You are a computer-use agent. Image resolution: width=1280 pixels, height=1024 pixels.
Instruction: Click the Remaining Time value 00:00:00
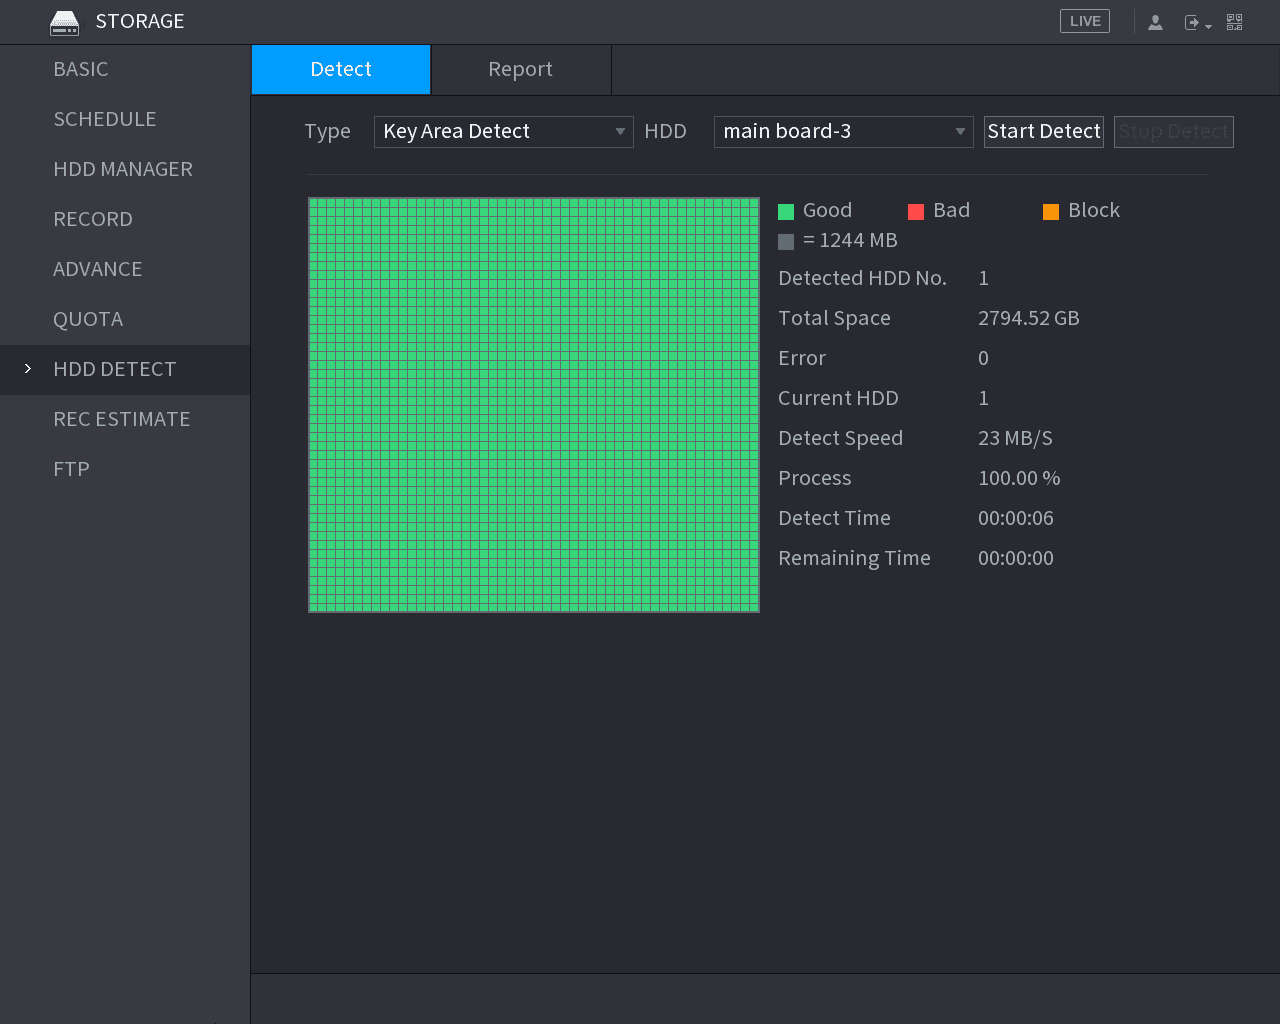click(1016, 558)
